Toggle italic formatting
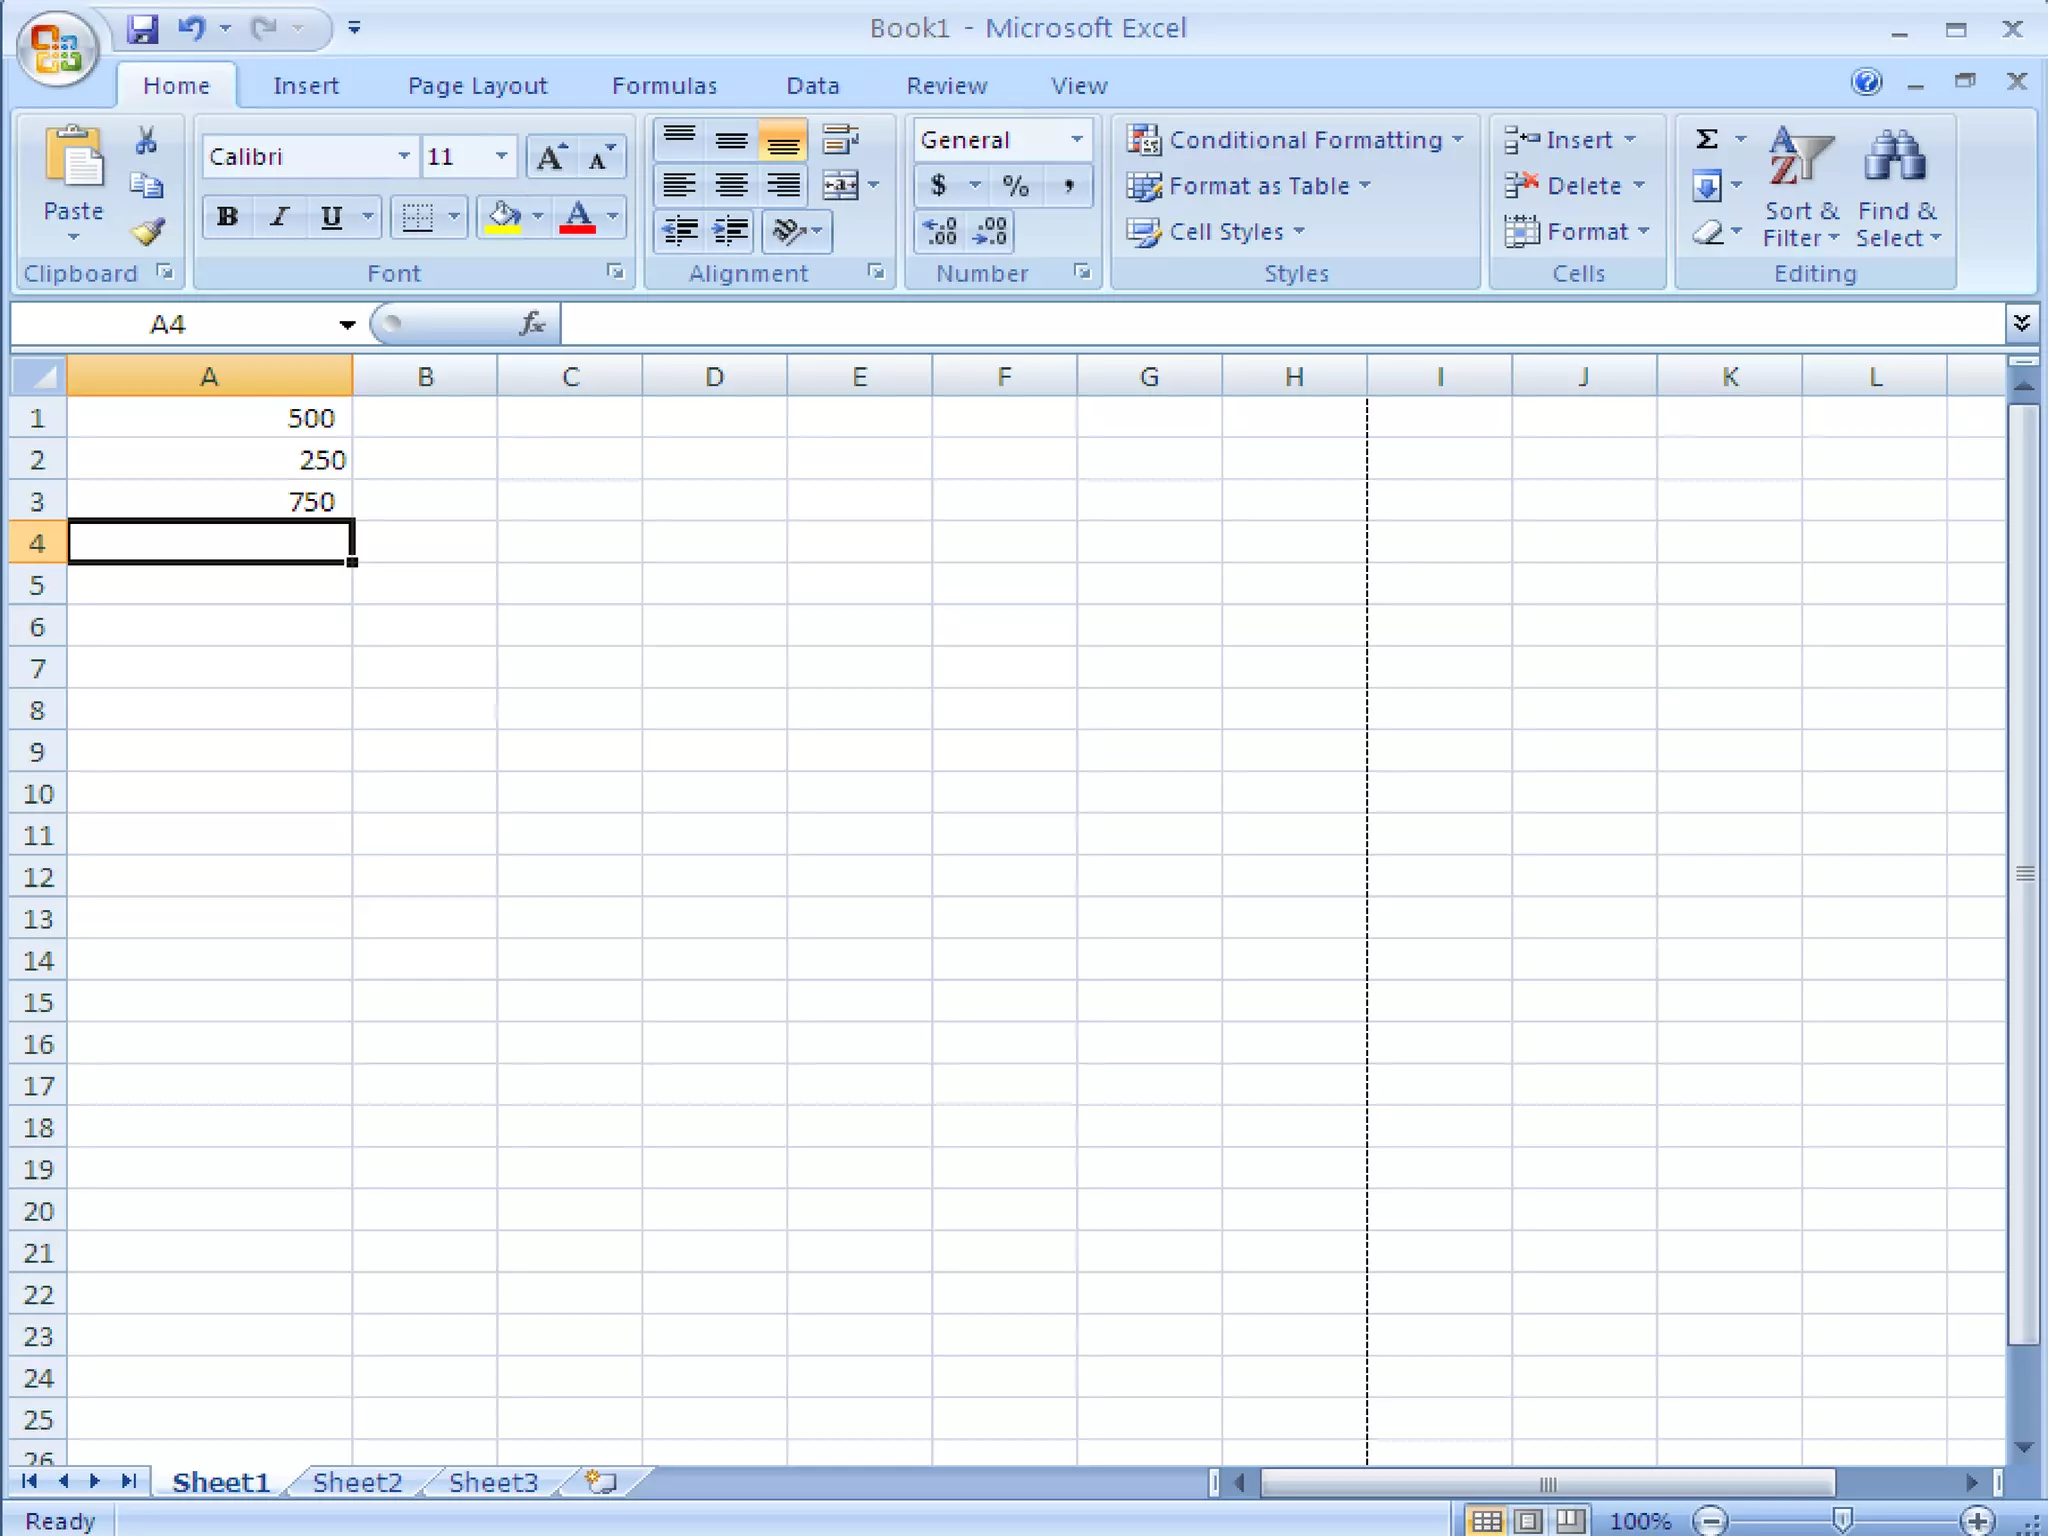The width and height of the screenshot is (2048, 1536). pyautogui.click(x=280, y=217)
